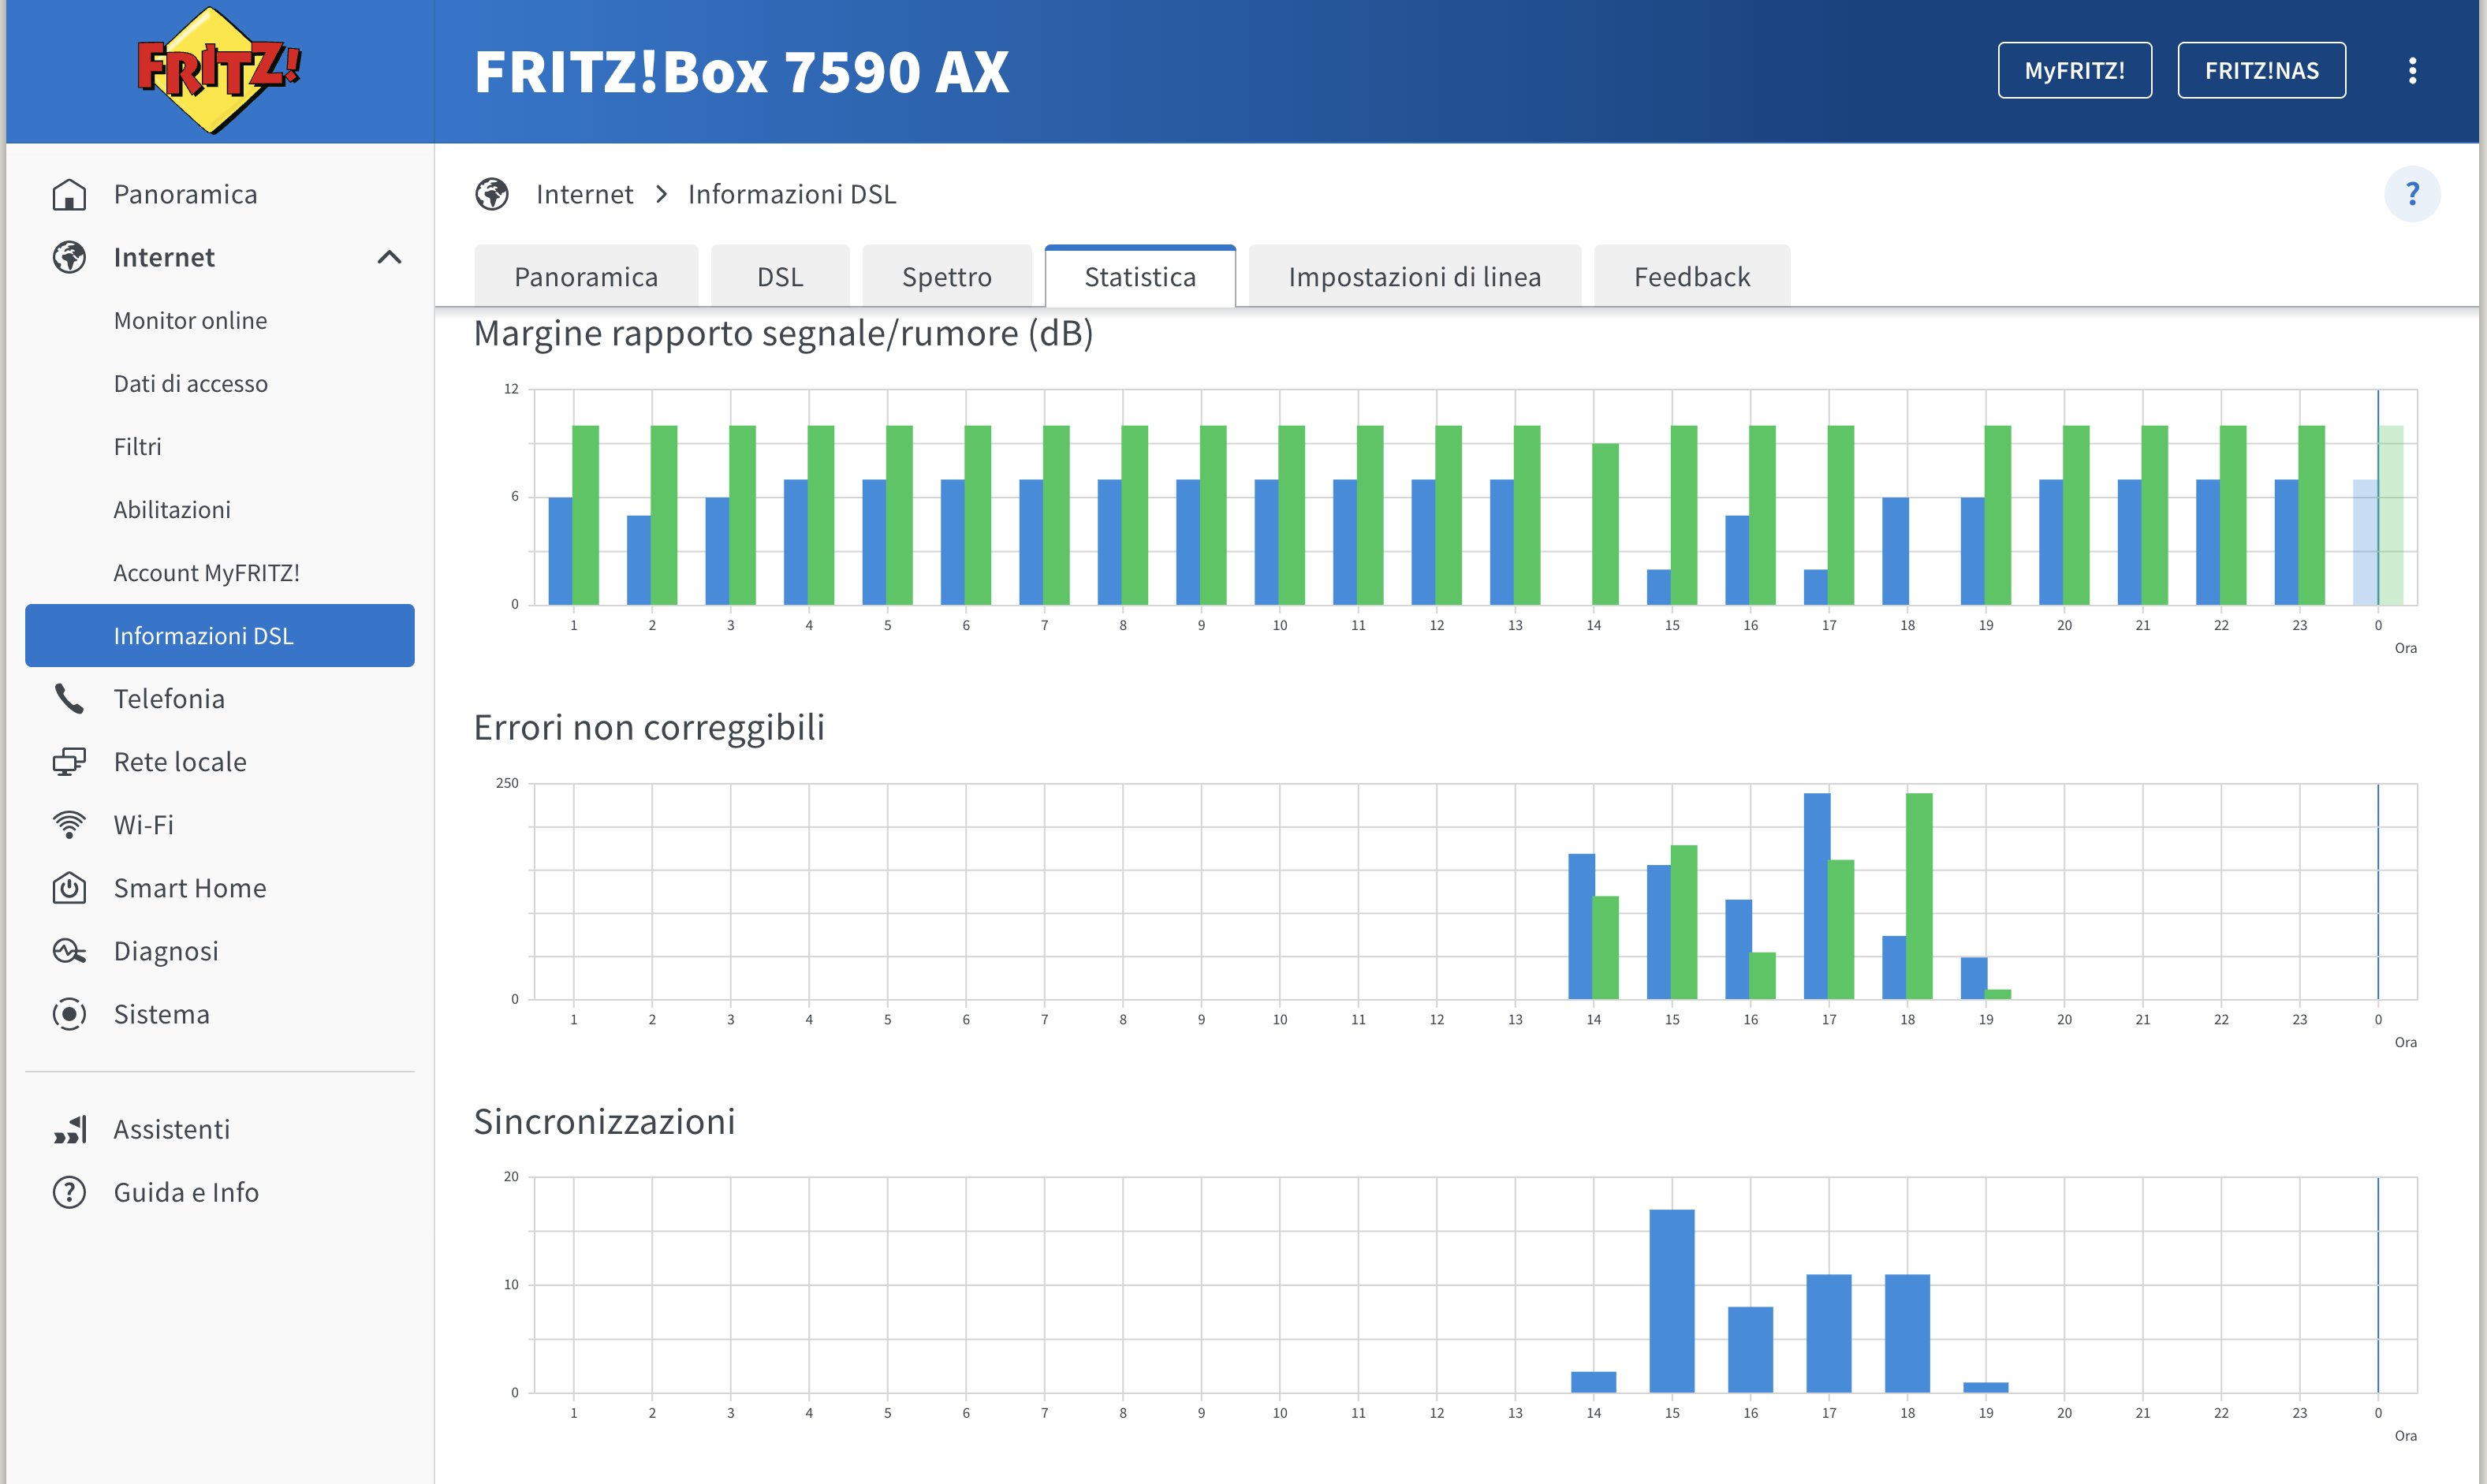The width and height of the screenshot is (2487, 1484).
Task: Click the Wi-Fi signal icon
Action: [69, 825]
